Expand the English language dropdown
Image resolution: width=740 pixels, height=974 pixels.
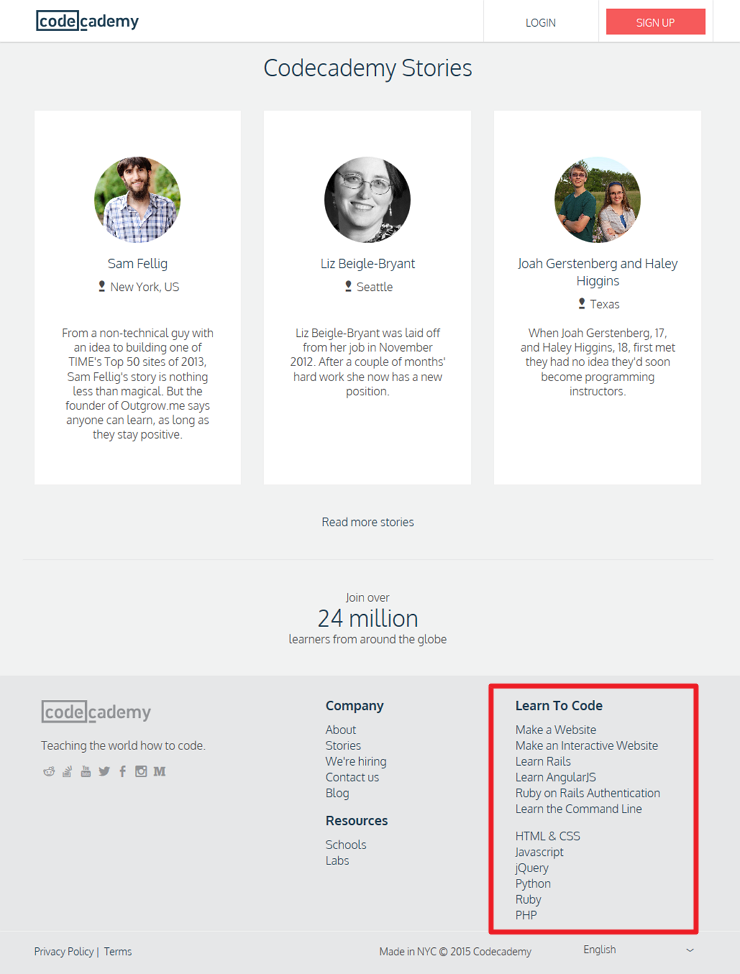[x=639, y=950]
